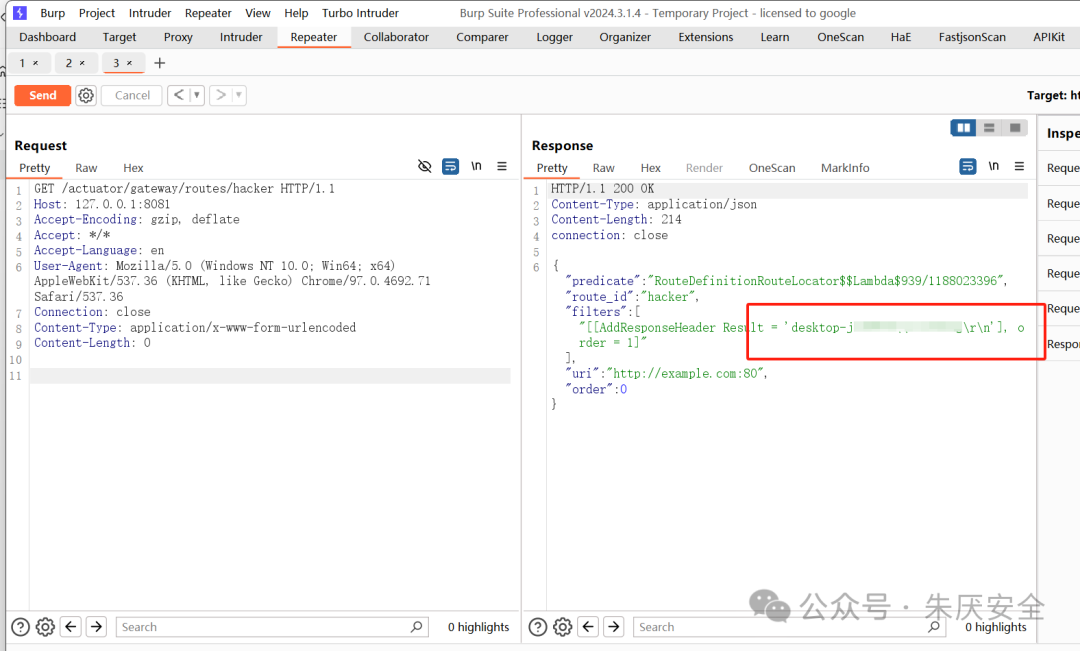1080x651 pixels.
Task: Open Response OneScan view
Action: pyautogui.click(x=772, y=168)
